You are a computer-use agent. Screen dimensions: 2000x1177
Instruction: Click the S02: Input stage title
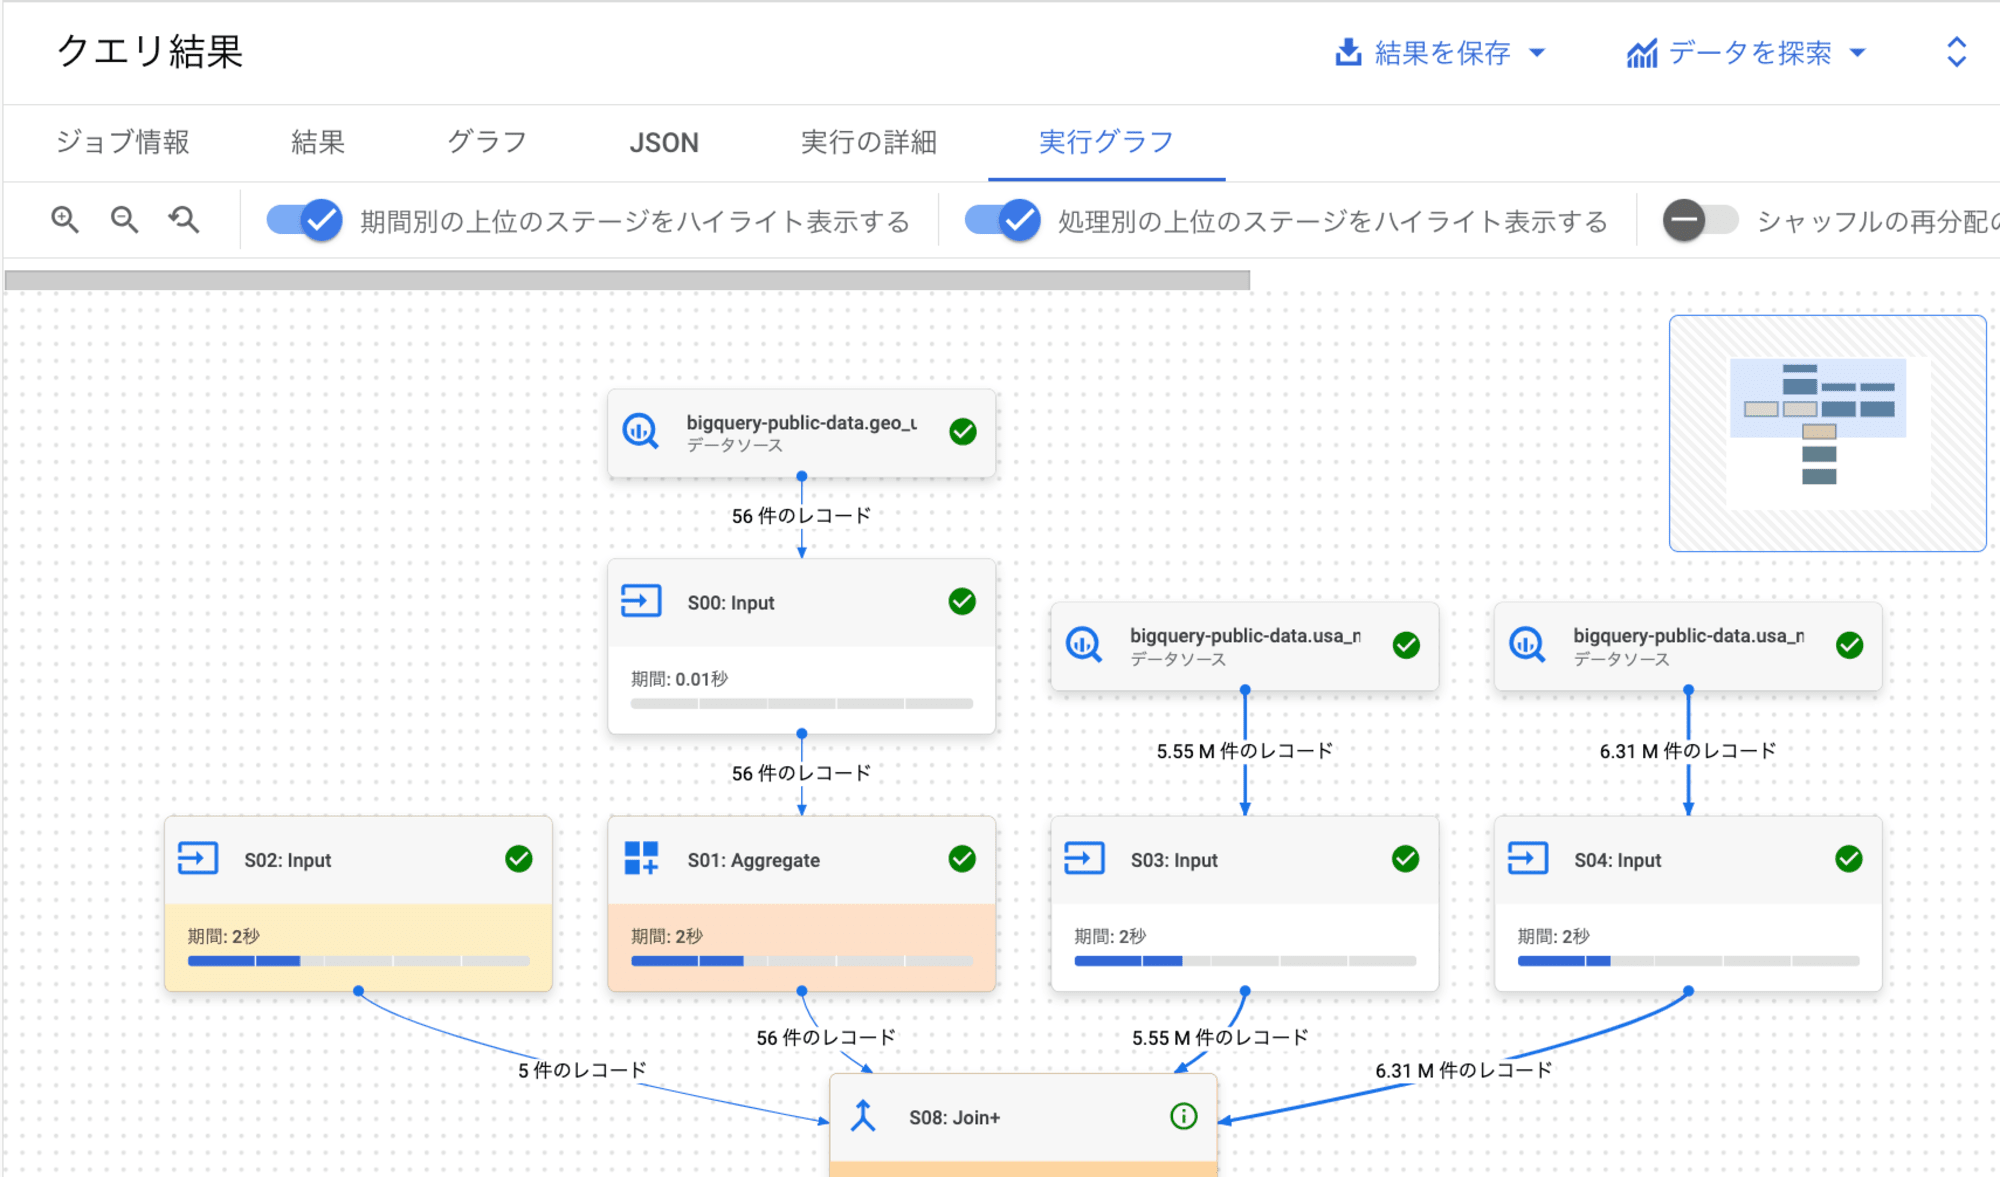[x=288, y=860]
